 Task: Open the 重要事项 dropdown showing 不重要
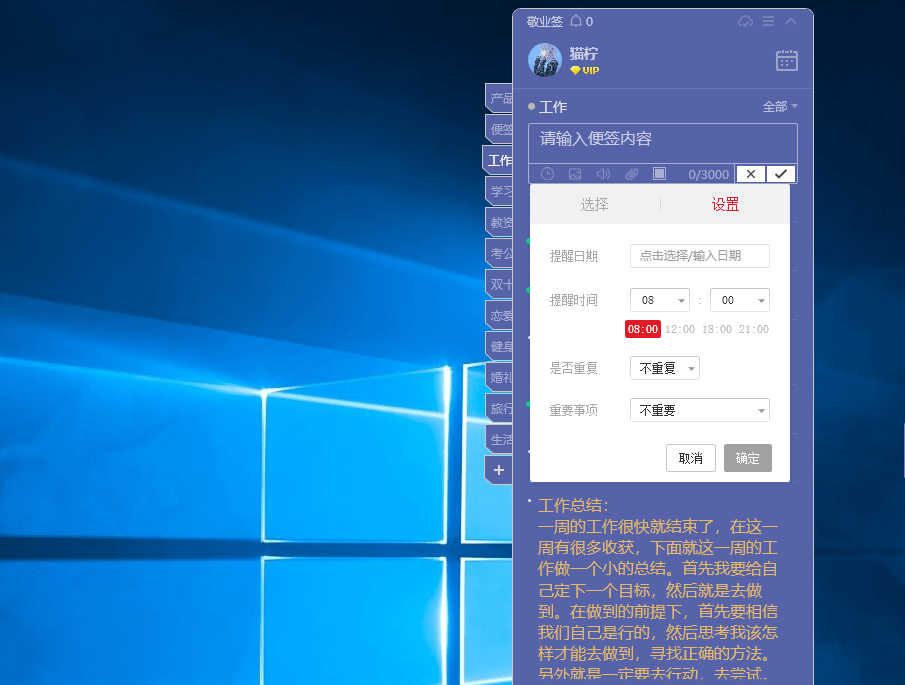(x=700, y=410)
